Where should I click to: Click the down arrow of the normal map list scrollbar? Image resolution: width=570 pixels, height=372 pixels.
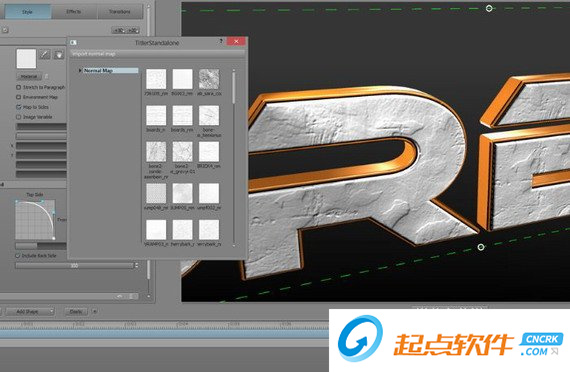234,245
